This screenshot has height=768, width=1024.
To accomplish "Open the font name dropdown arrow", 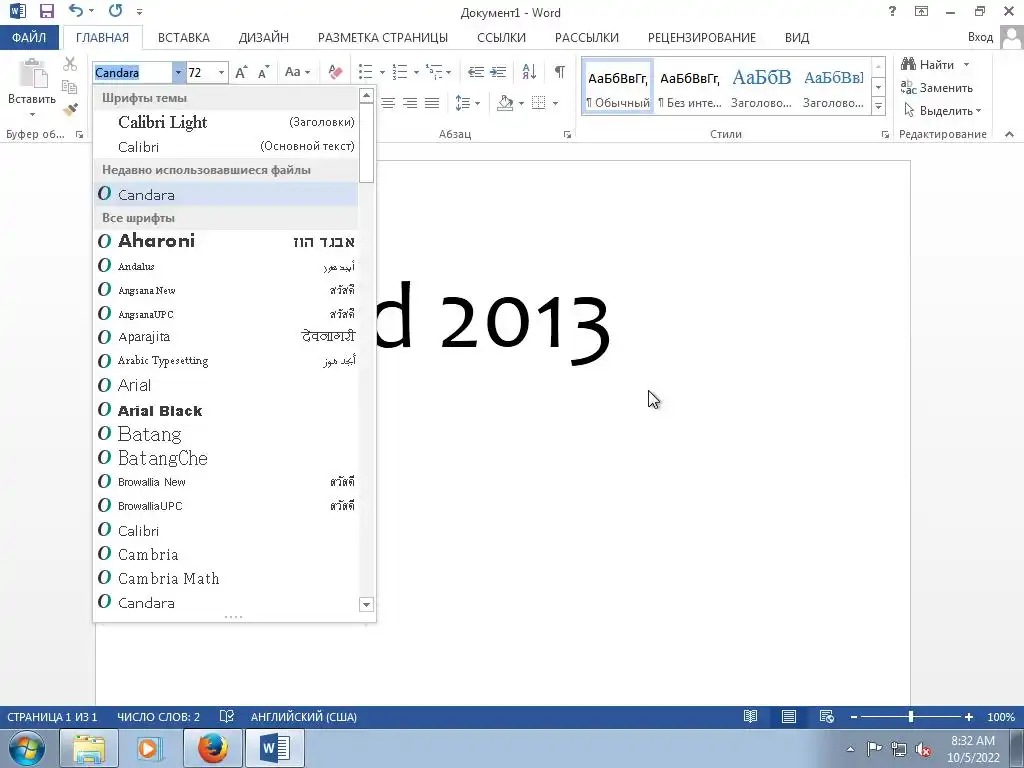I will (178, 72).
